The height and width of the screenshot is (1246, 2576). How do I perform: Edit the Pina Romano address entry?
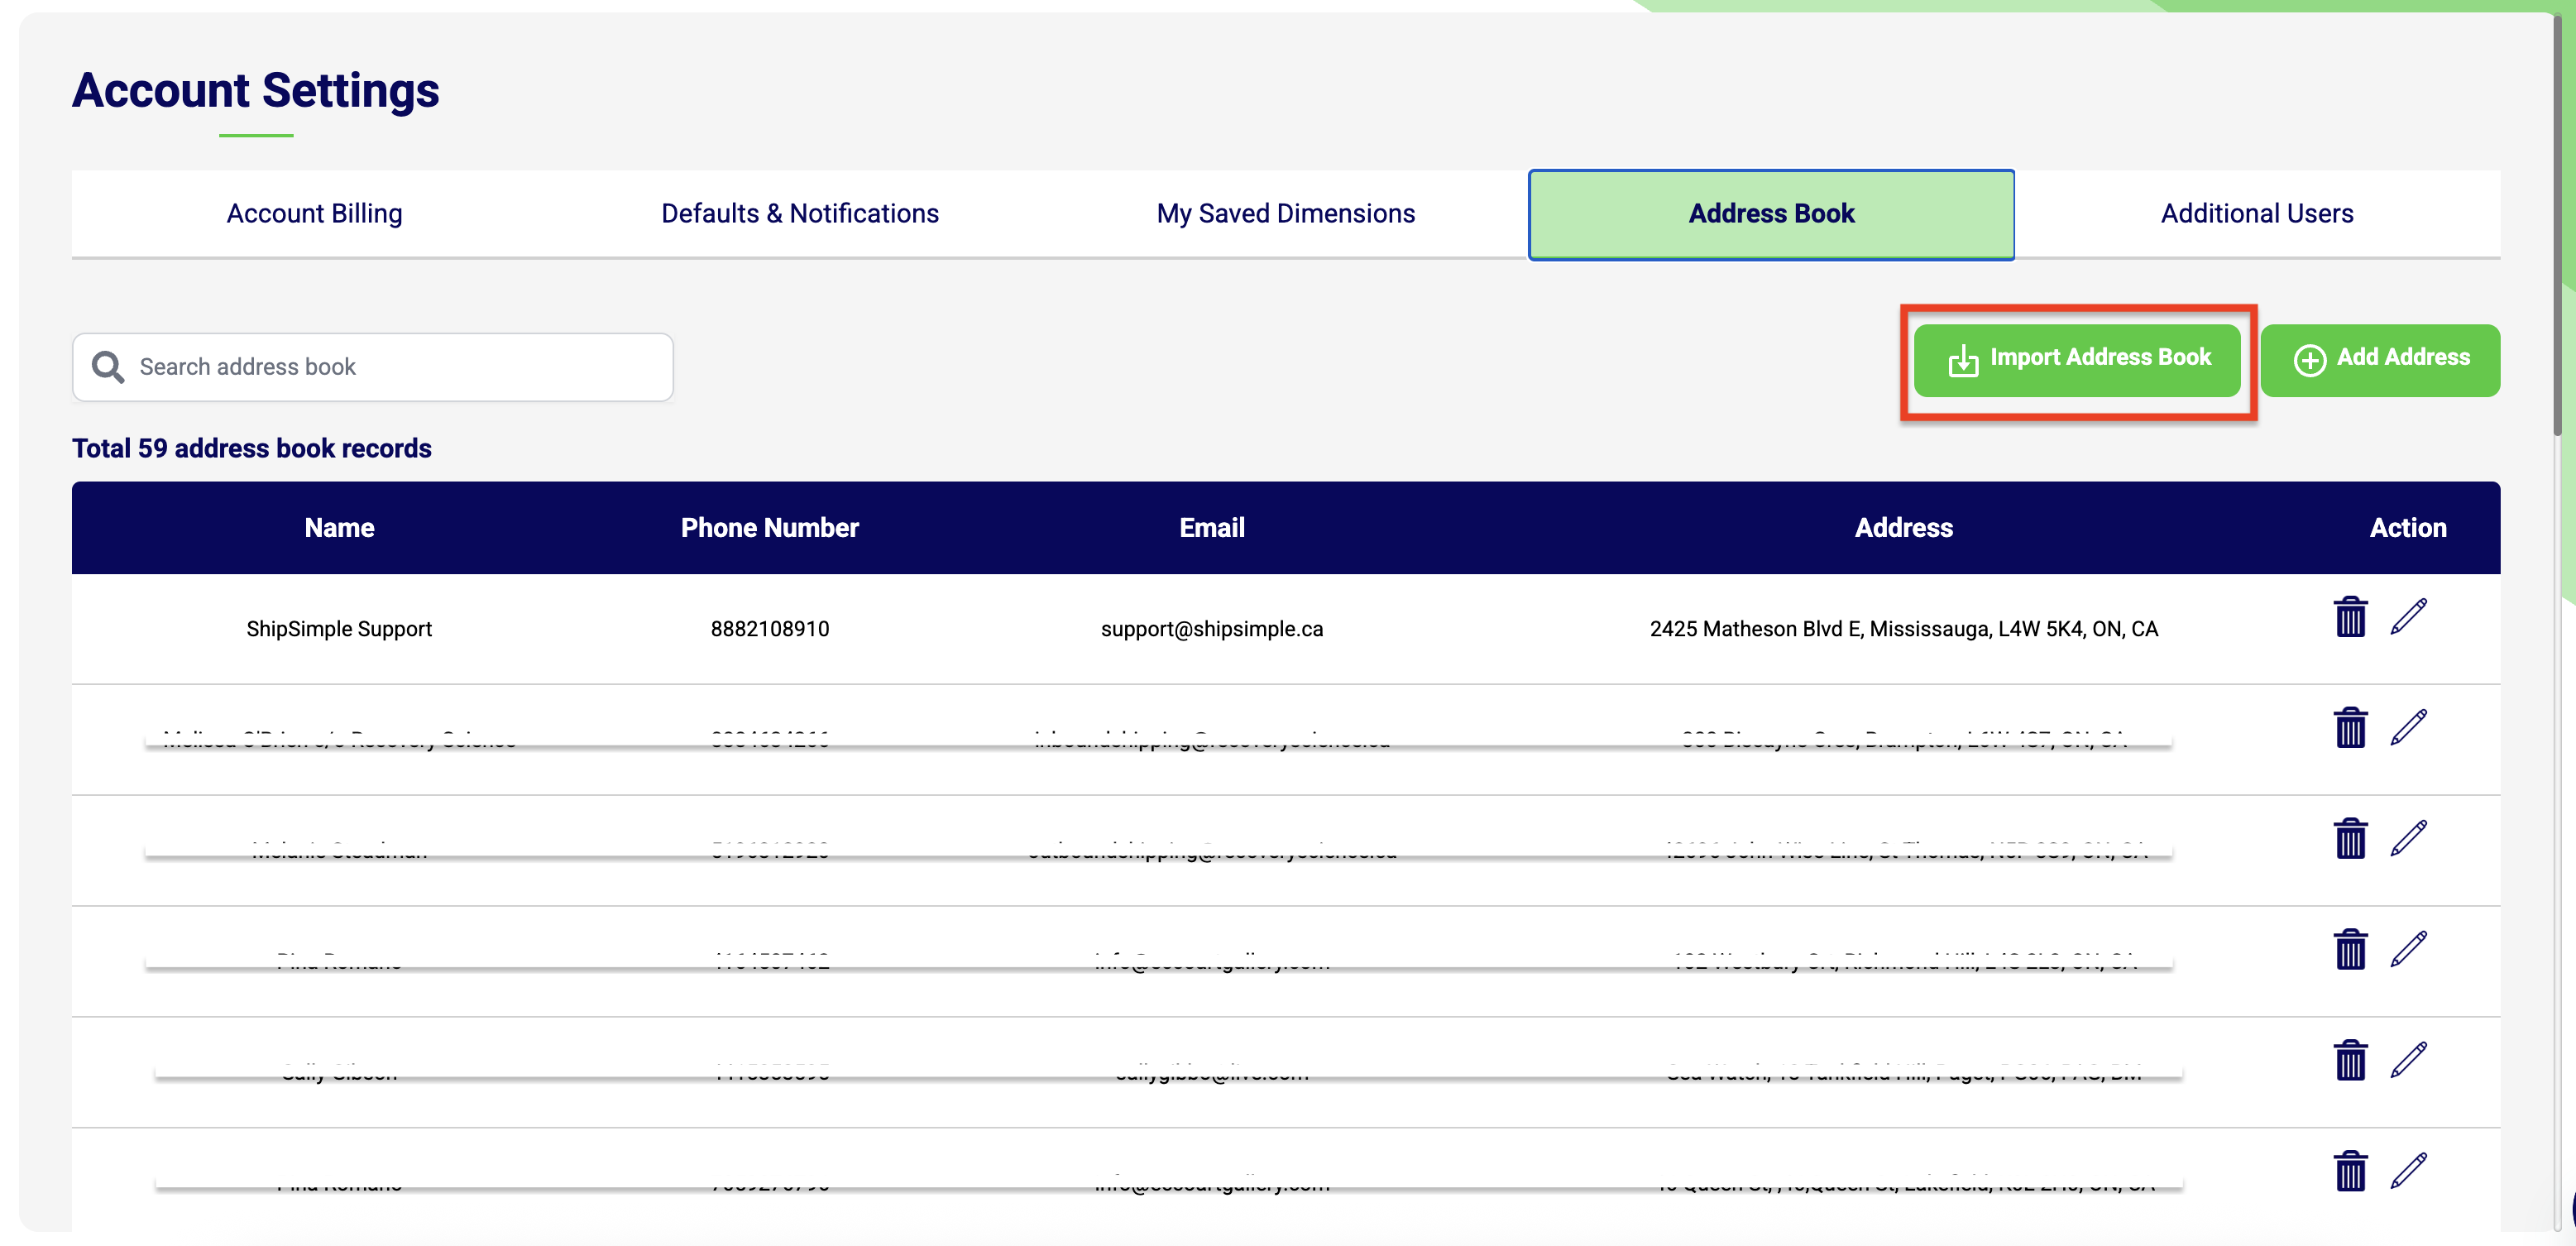point(2410,948)
